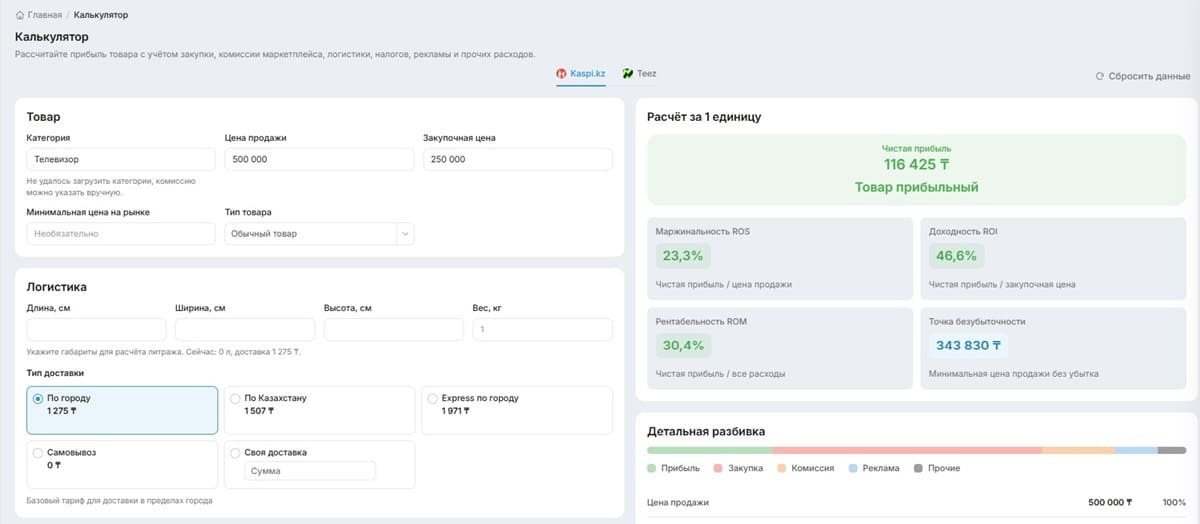This screenshot has width=1200, height=524.
Task: Click the green Прибыль segment of breakdown bar
Action: click(709, 450)
